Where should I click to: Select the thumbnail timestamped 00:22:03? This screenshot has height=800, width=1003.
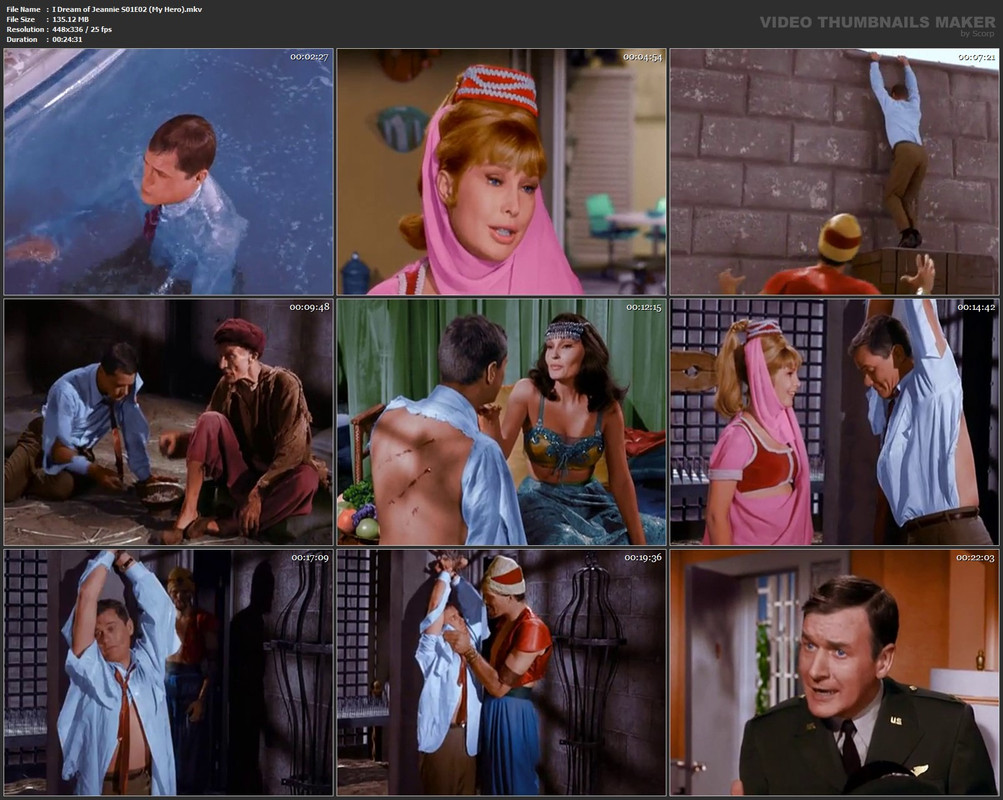coord(834,672)
